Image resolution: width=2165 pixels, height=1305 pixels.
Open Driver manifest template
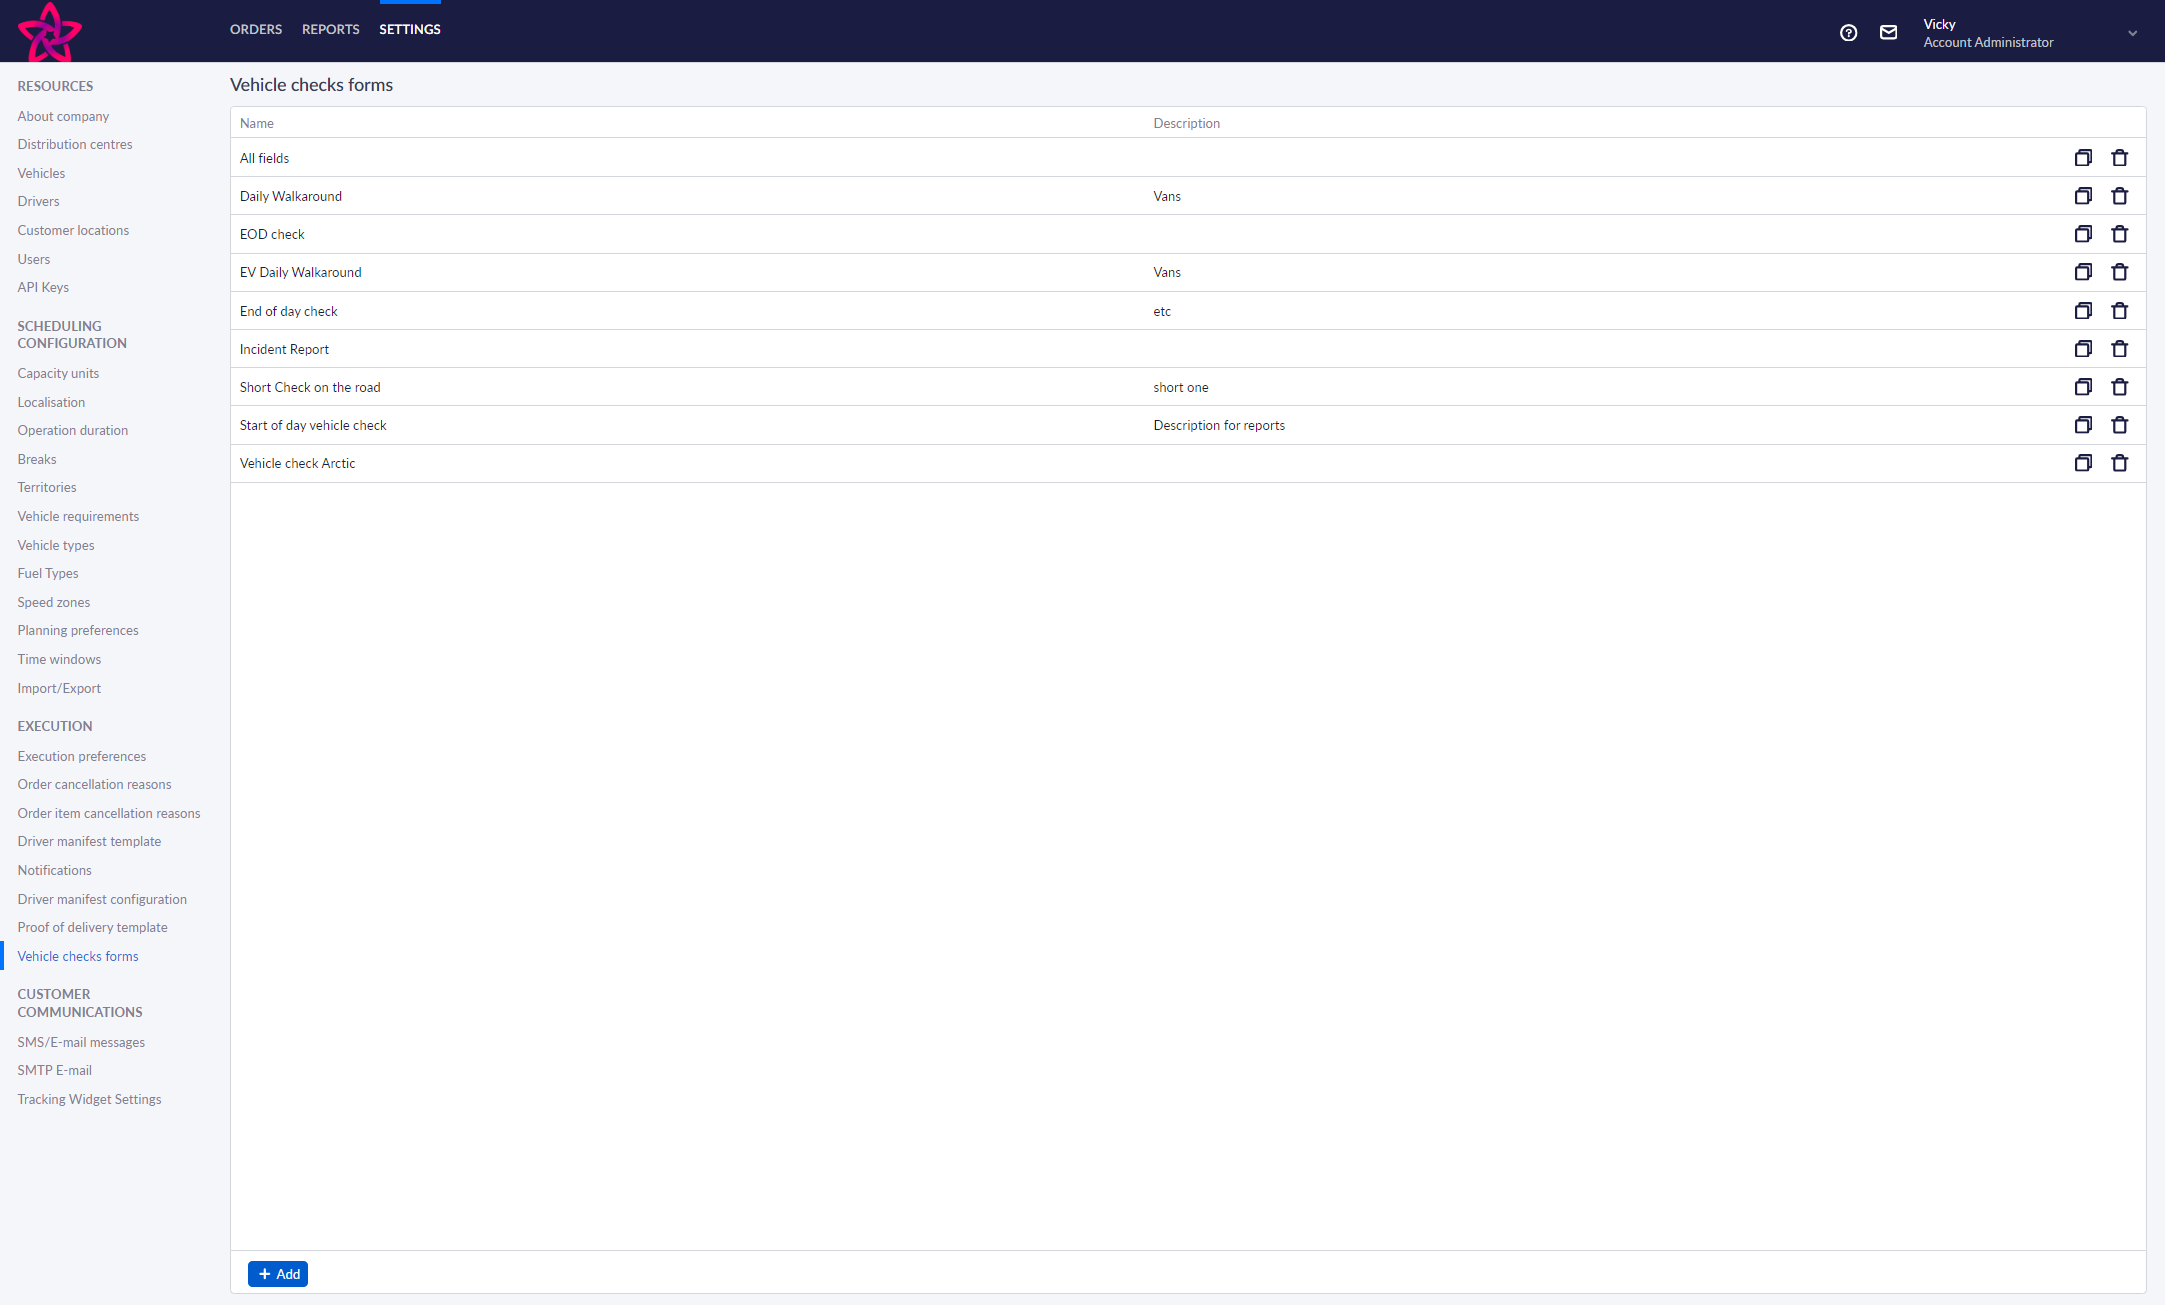(x=89, y=841)
